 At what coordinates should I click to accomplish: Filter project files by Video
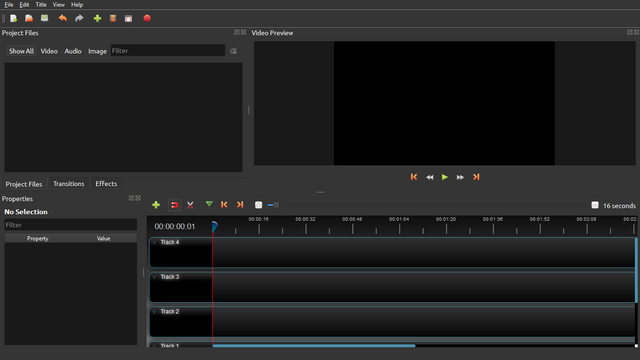click(49, 51)
